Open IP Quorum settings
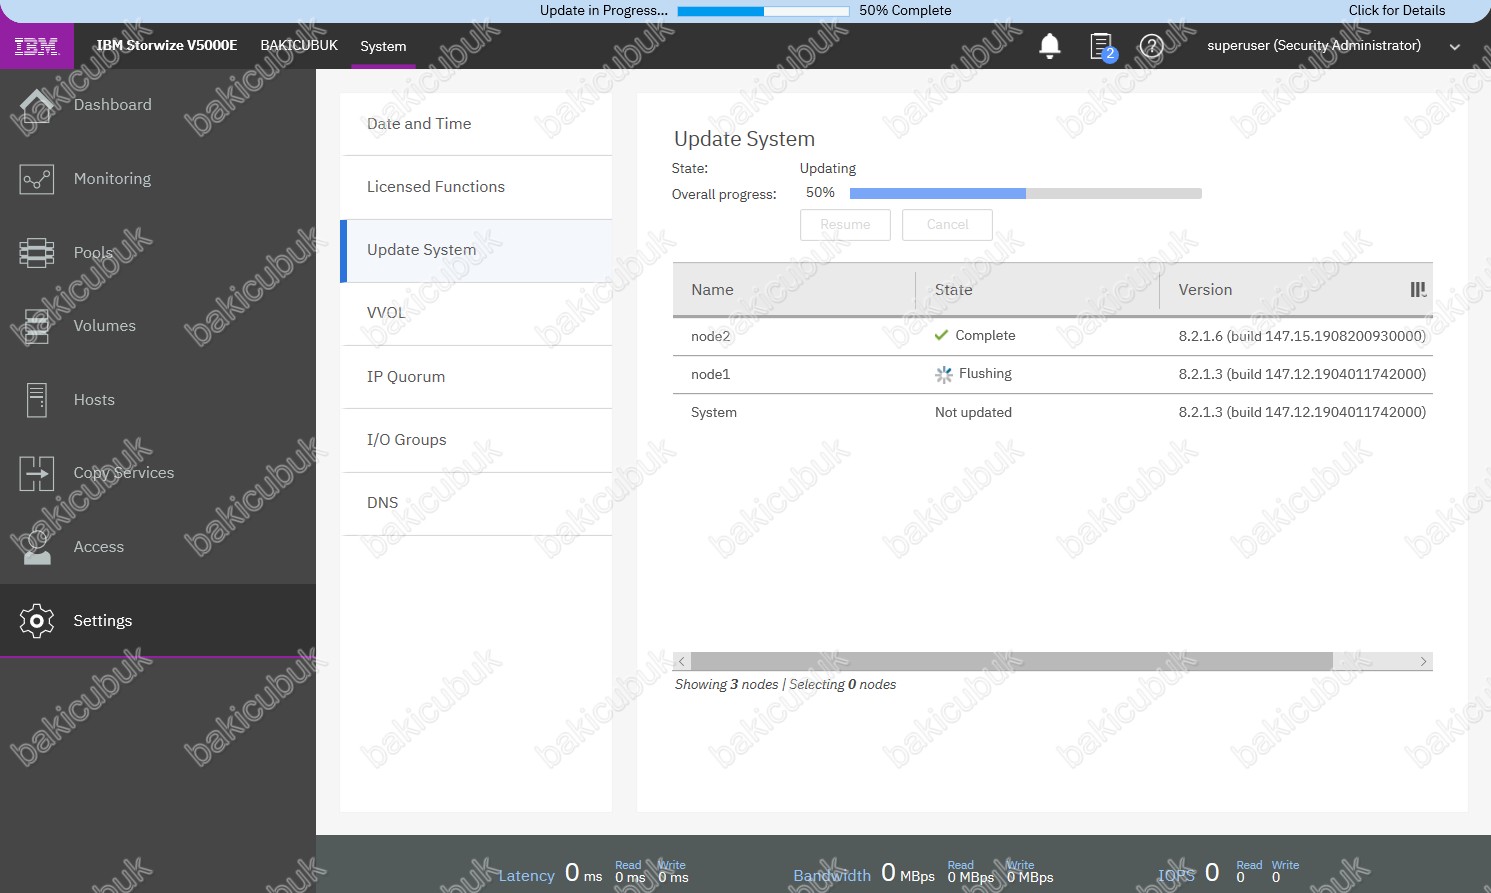The height and width of the screenshot is (893, 1491). point(476,377)
